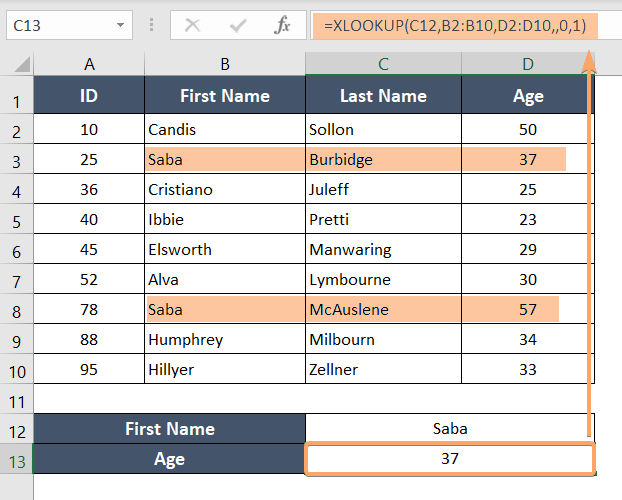Image resolution: width=622 pixels, height=500 pixels.
Task: Select cell containing Pretti
Action: [383, 219]
